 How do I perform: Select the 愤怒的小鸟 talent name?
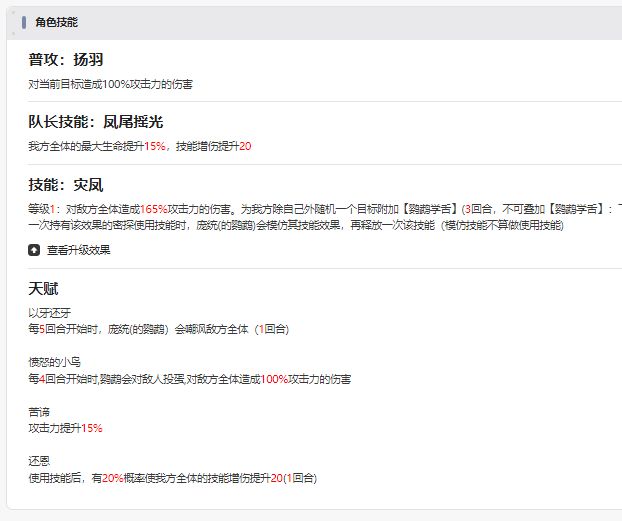coord(54,362)
